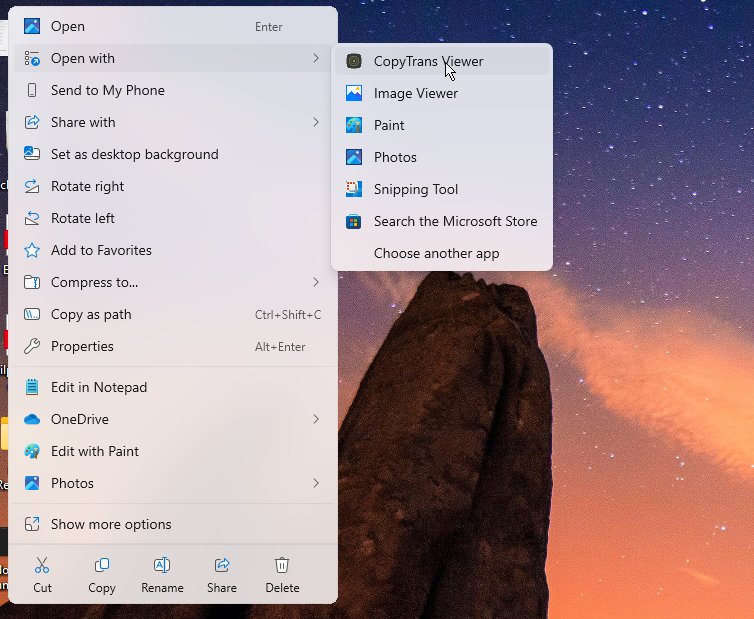This screenshot has height=619, width=754.
Task: Click the Add to Favorites star icon
Action: (32, 250)
